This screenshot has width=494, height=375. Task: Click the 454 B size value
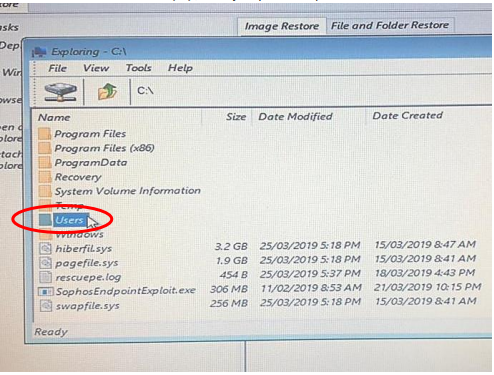coord(233,275)
